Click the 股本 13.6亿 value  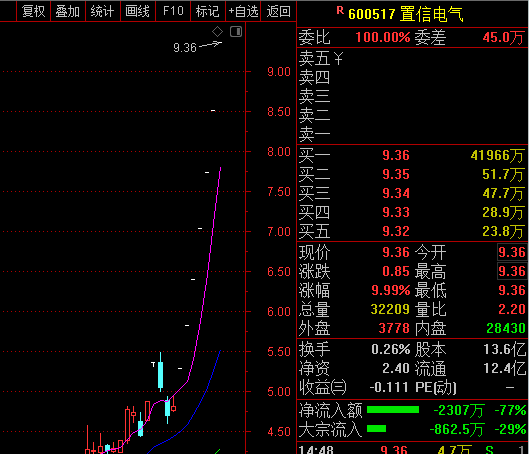[x=504, y=349]
